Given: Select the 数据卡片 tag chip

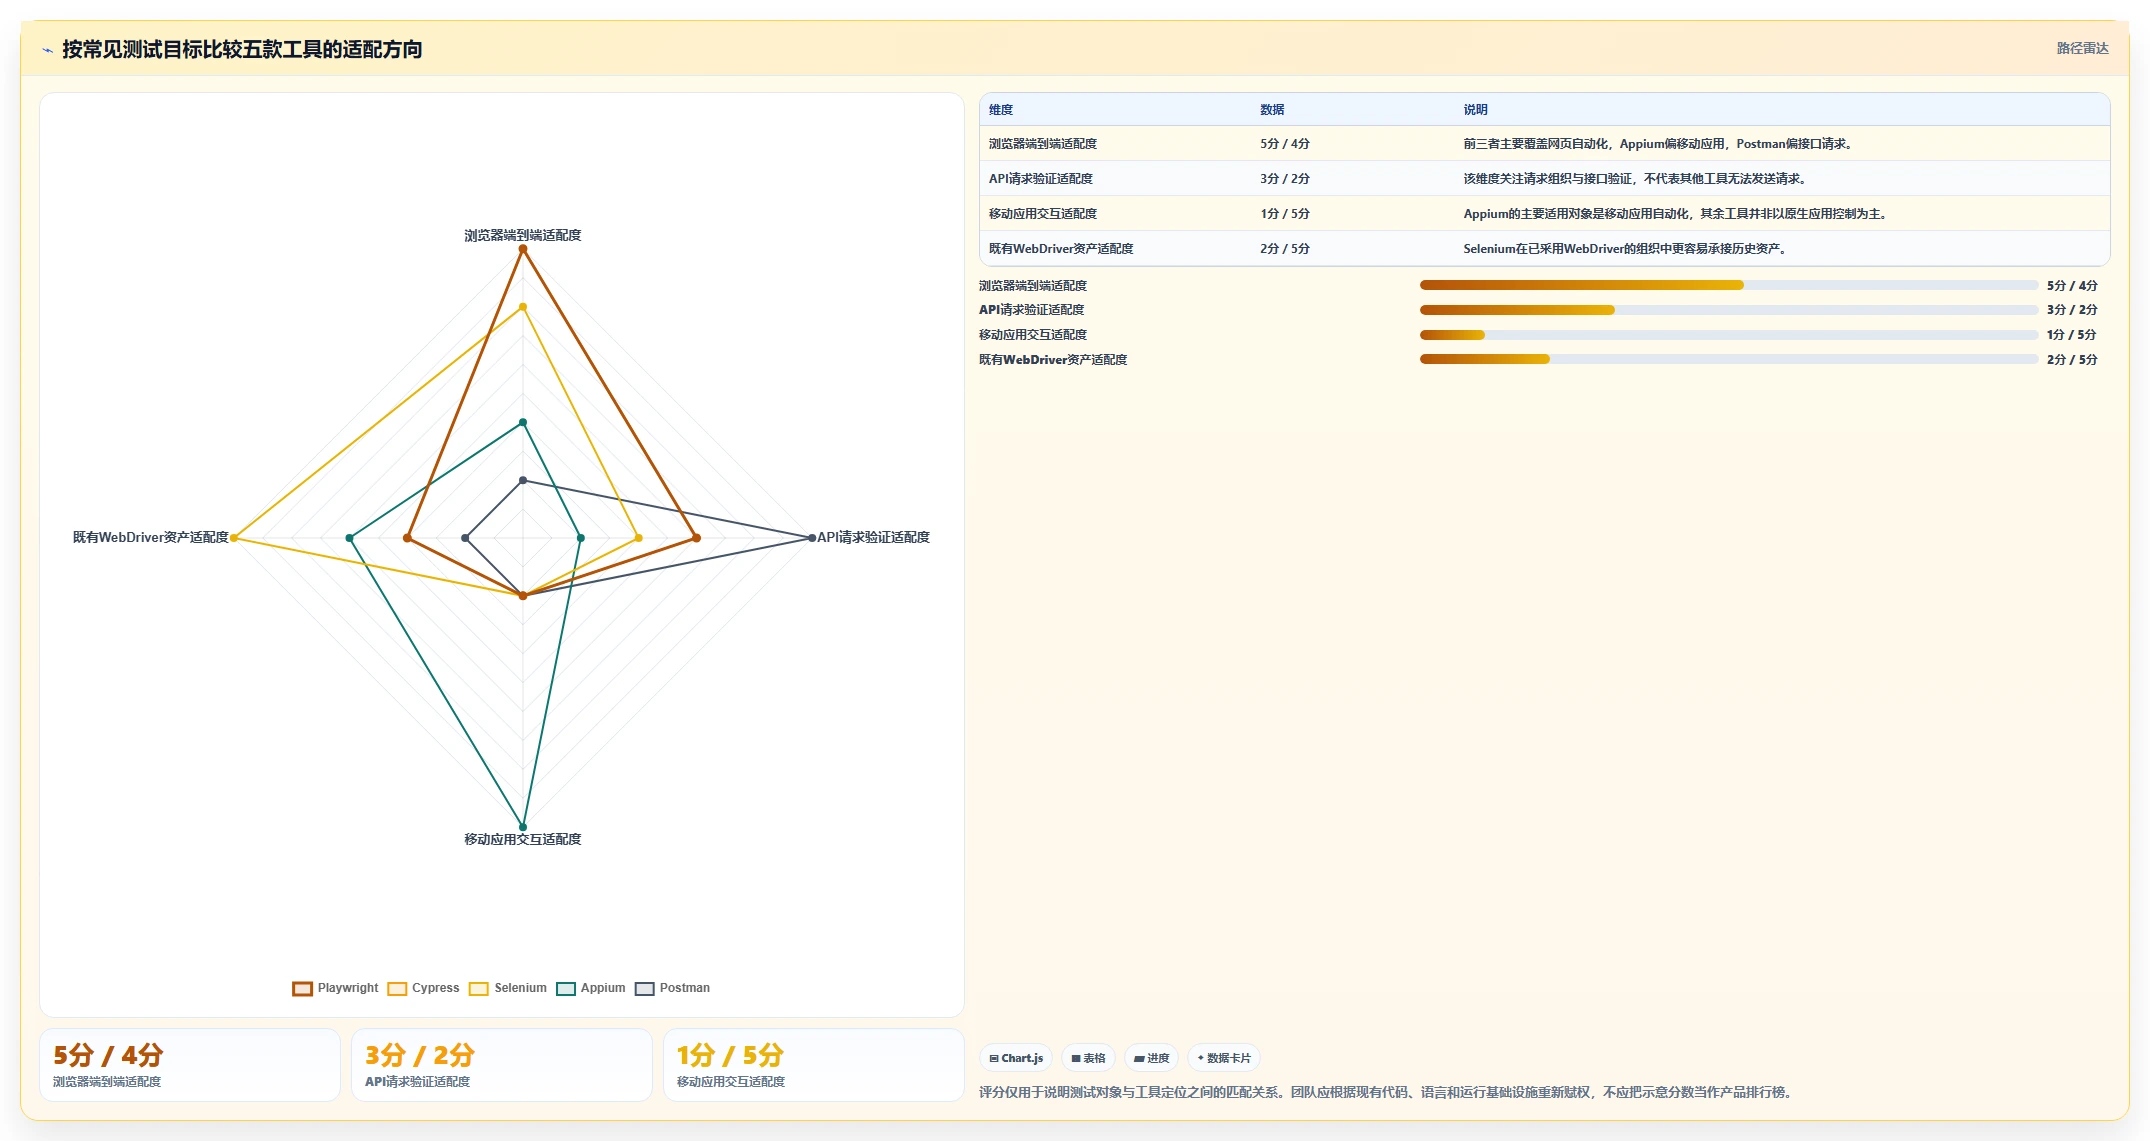Looking at the screenshot, I should [1224, 1058].
